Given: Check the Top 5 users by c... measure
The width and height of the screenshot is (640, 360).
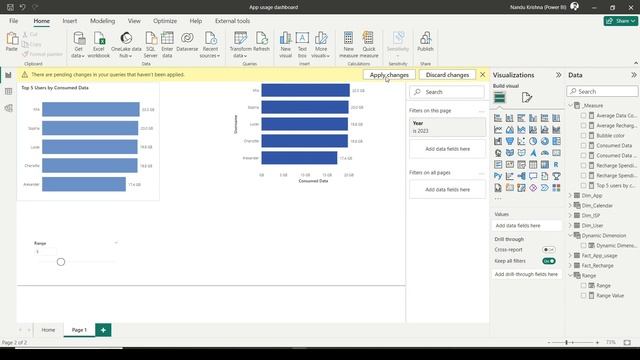Looking at the screenshot, I should 583,185.
